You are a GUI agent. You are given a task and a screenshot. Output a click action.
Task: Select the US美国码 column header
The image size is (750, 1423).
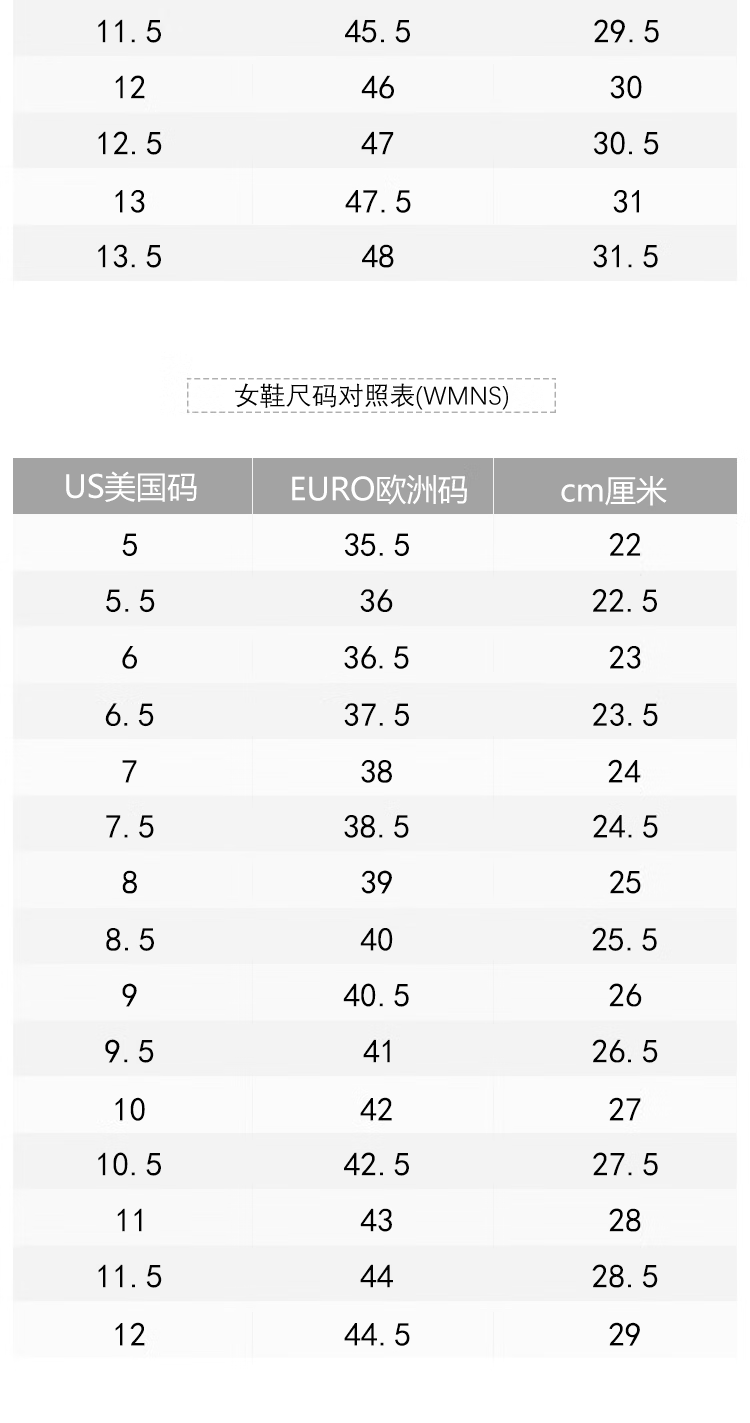(x=132, y=486)
